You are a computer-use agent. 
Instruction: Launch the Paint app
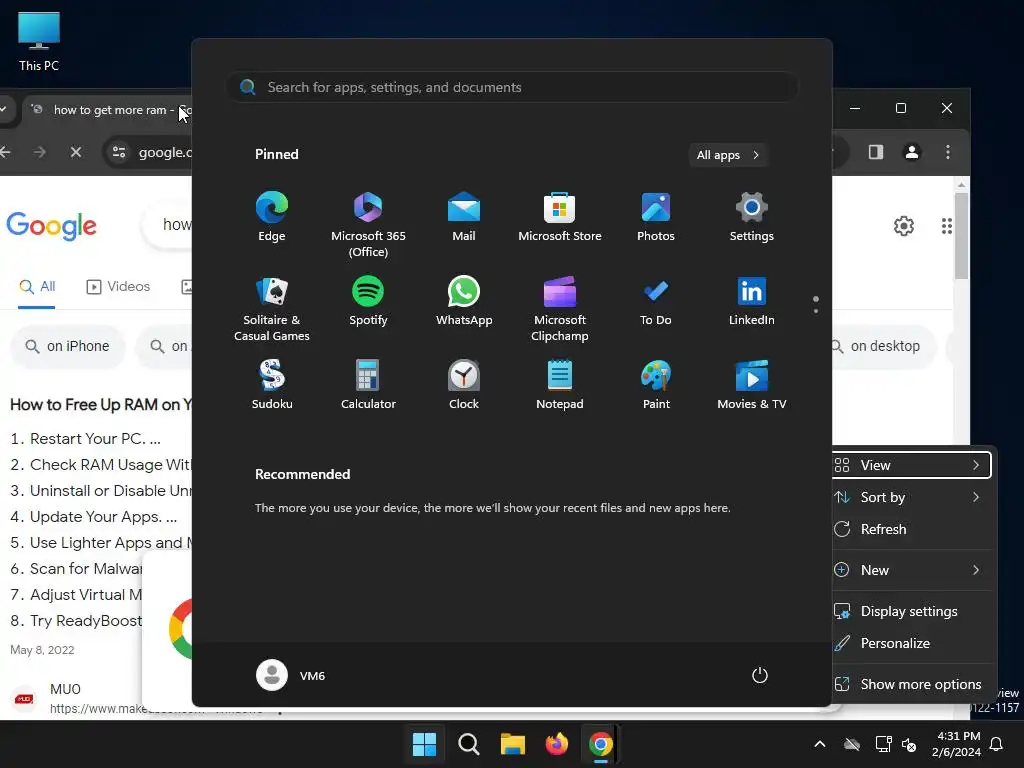click(656, 385)
